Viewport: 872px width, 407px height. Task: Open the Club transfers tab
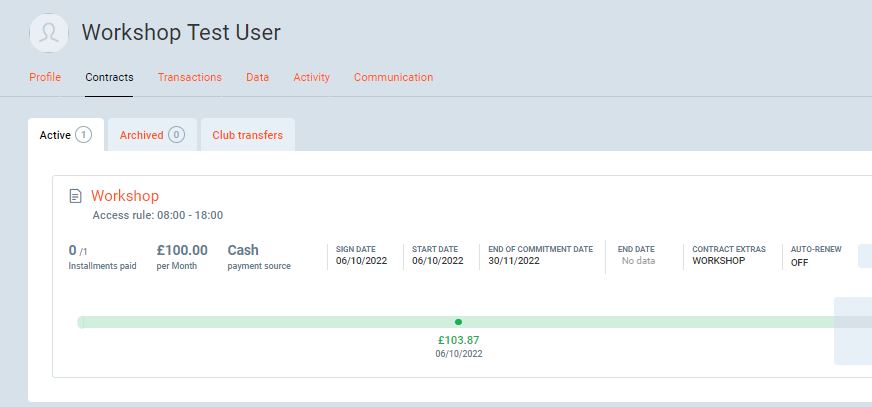click(x=247, y=135)
